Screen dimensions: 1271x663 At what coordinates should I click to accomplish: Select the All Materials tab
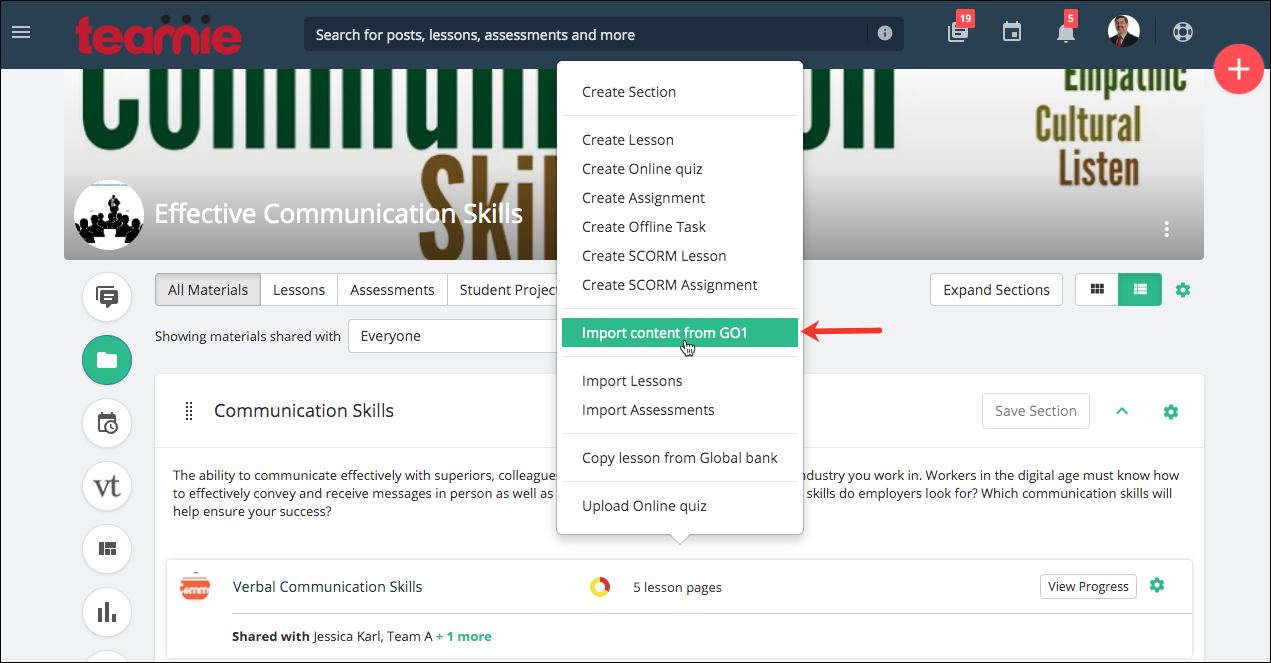point(208,290)
